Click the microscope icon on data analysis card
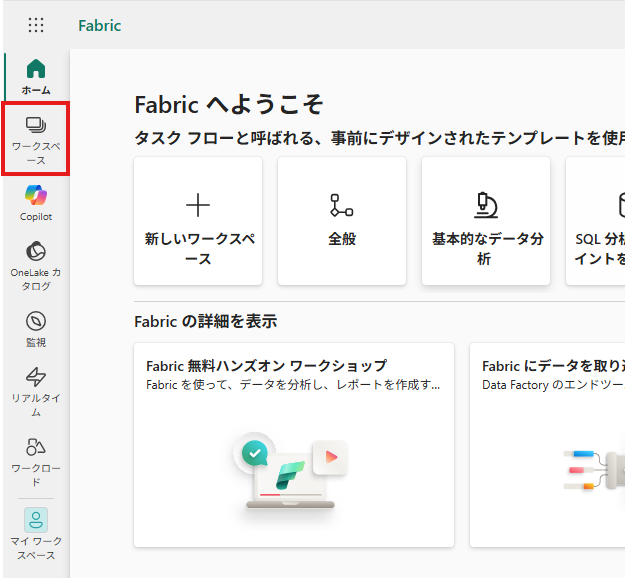 point(486,205)
